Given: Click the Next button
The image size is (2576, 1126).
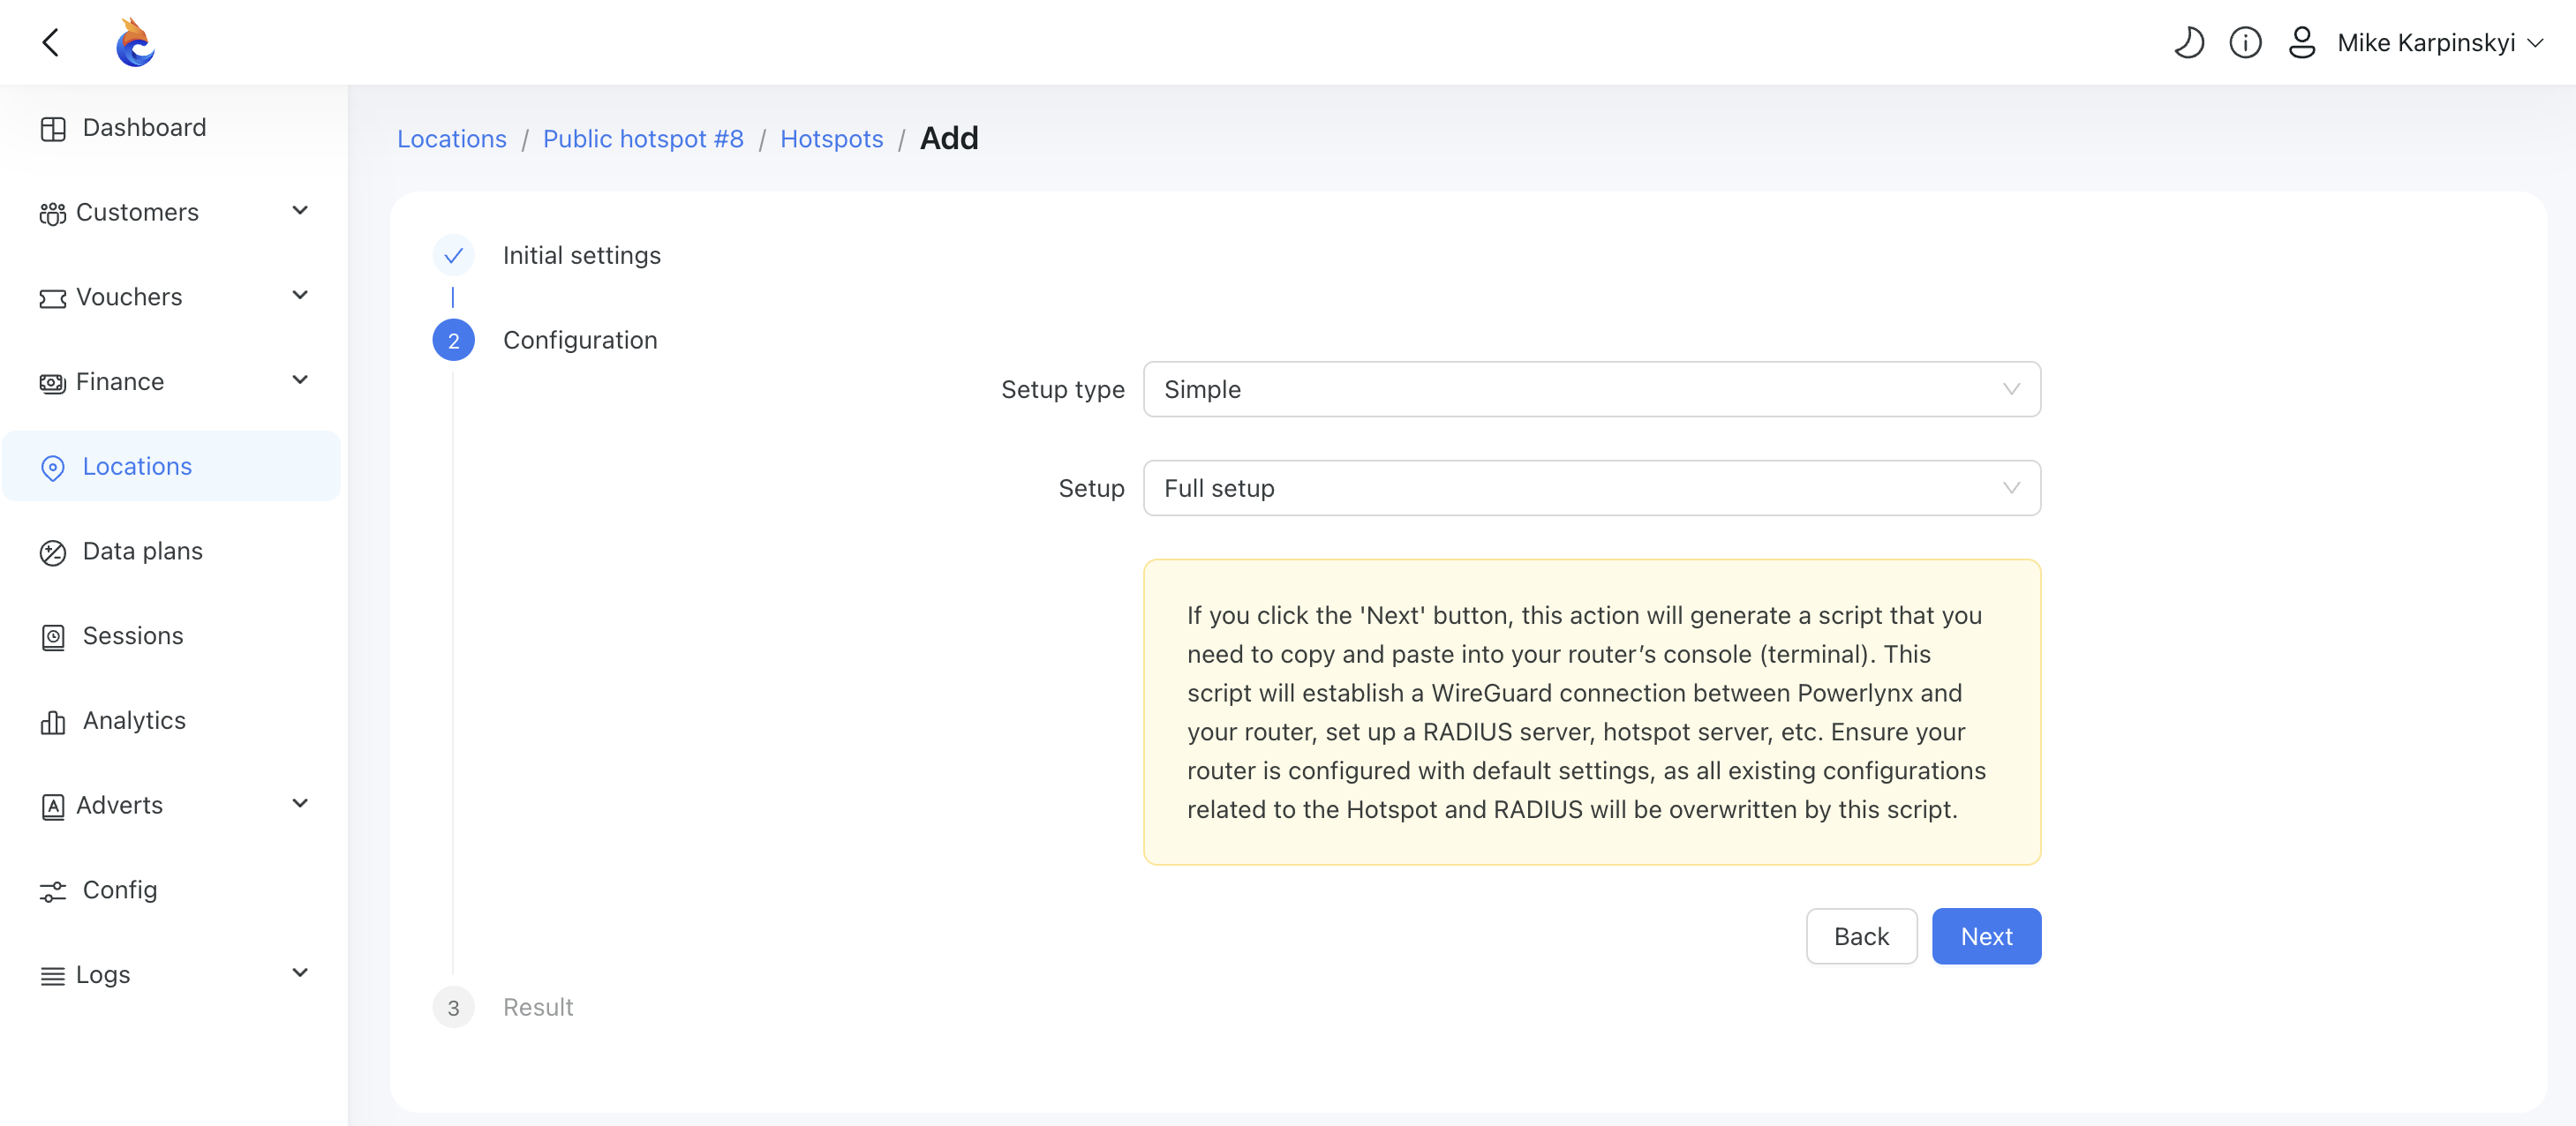Looking at the screenshot, I should 1986,936.
